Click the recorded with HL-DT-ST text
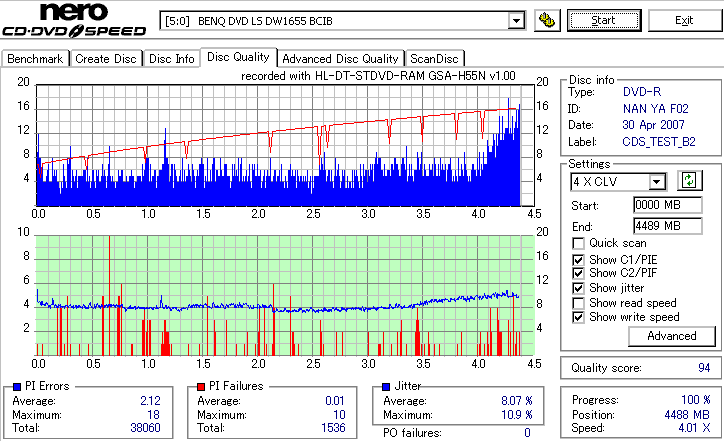 [x=378, y=76]
